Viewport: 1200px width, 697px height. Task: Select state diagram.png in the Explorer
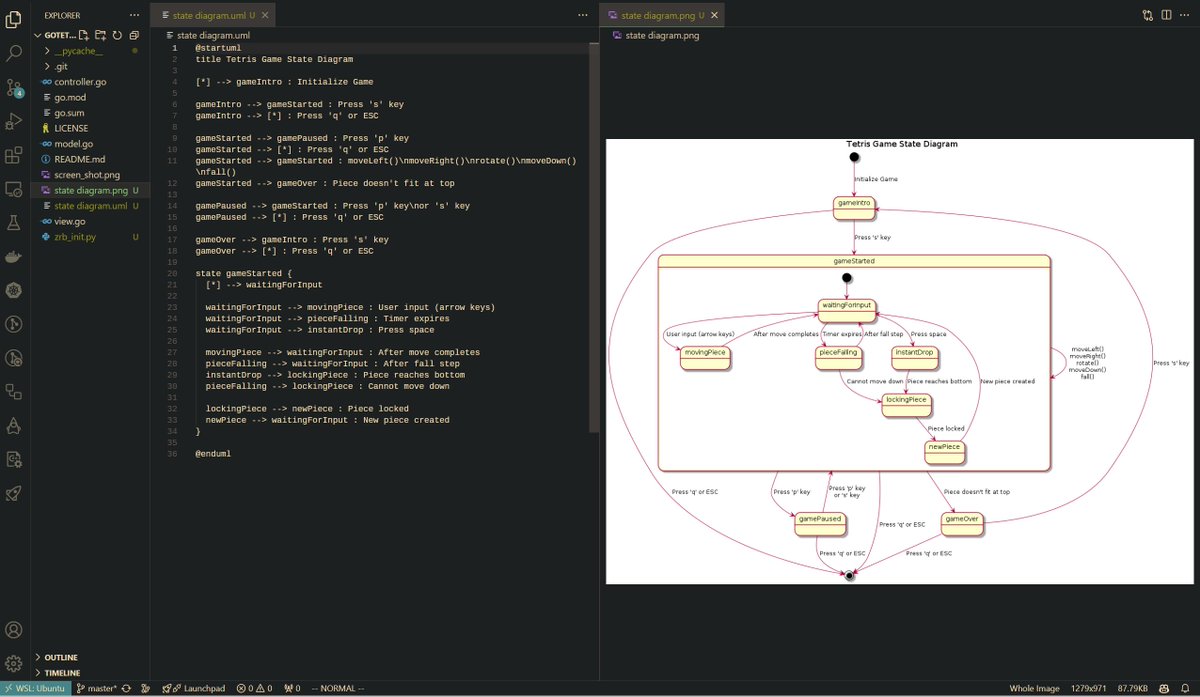[x=88, y=190]
